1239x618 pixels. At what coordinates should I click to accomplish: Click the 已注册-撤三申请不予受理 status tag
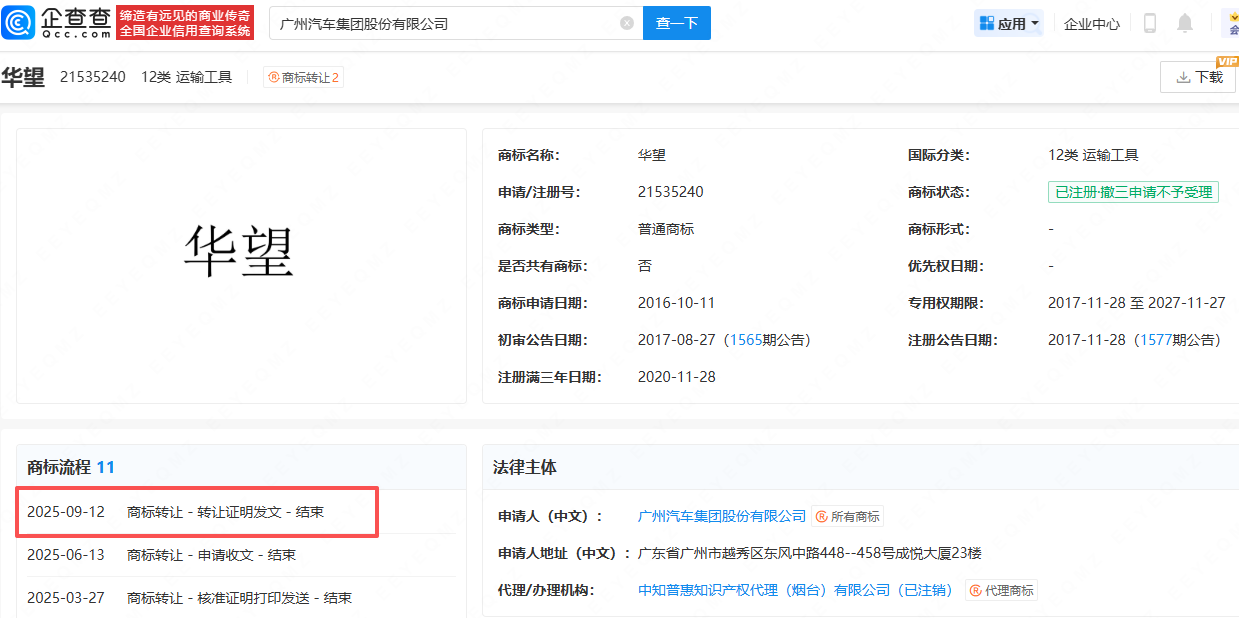tap(1133, 192)
